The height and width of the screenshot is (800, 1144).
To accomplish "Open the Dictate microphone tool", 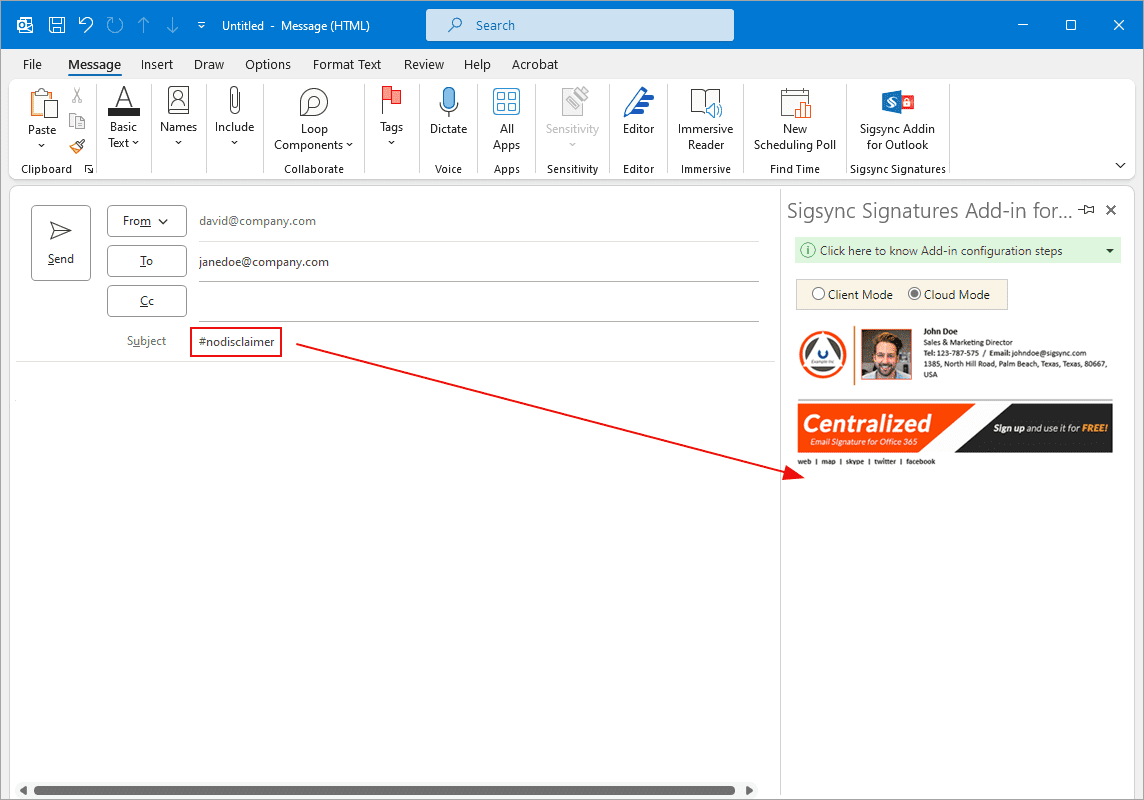I will [x=448, y=103].
